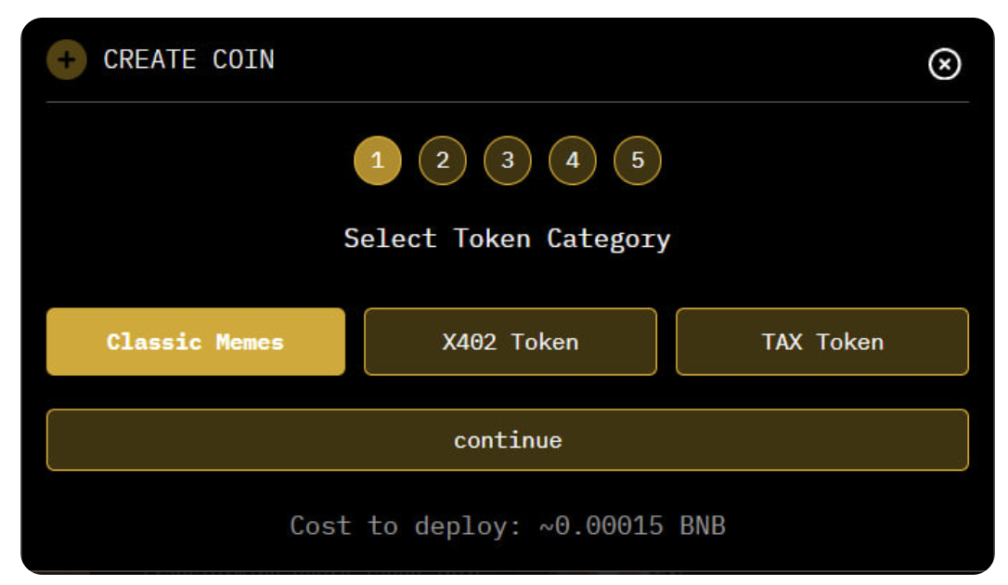
Task: Click step indicator 3
Action: pyautogui.click(x=508, y=159)
